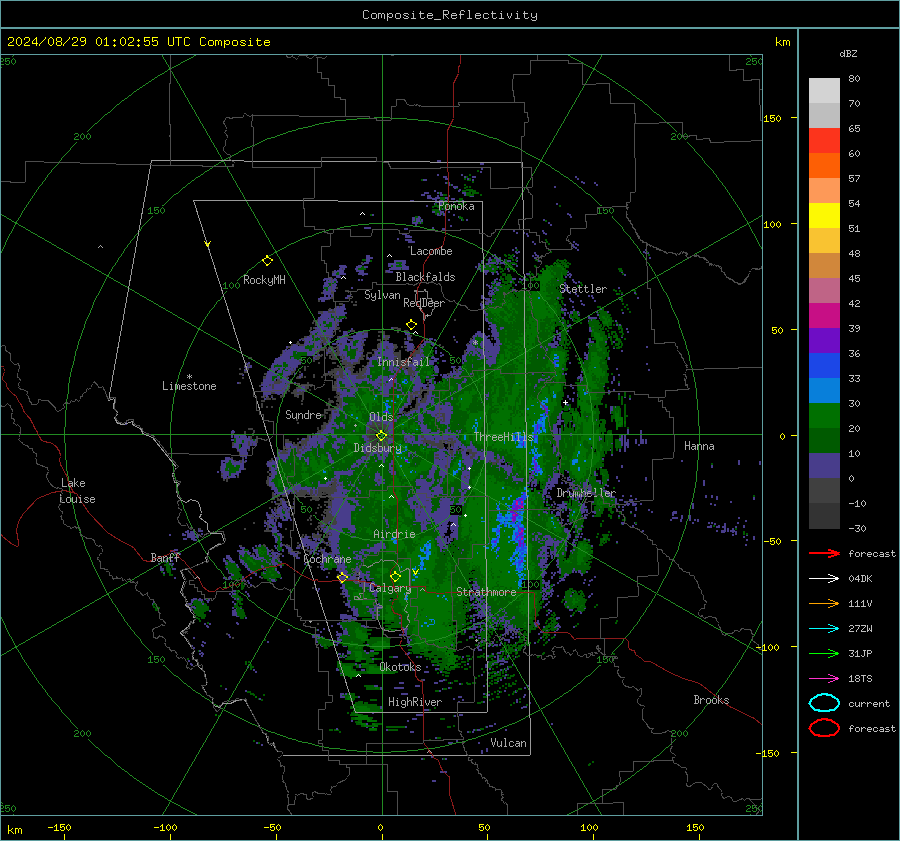Click the red 'forecast' ellipse legend icon

click(x=824, y=728)
